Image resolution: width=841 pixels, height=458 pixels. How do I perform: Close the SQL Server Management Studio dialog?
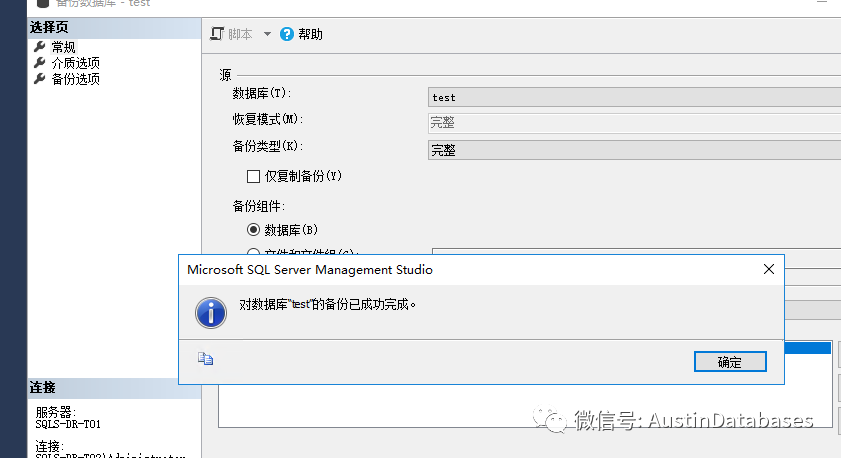(x=769, y=269)
